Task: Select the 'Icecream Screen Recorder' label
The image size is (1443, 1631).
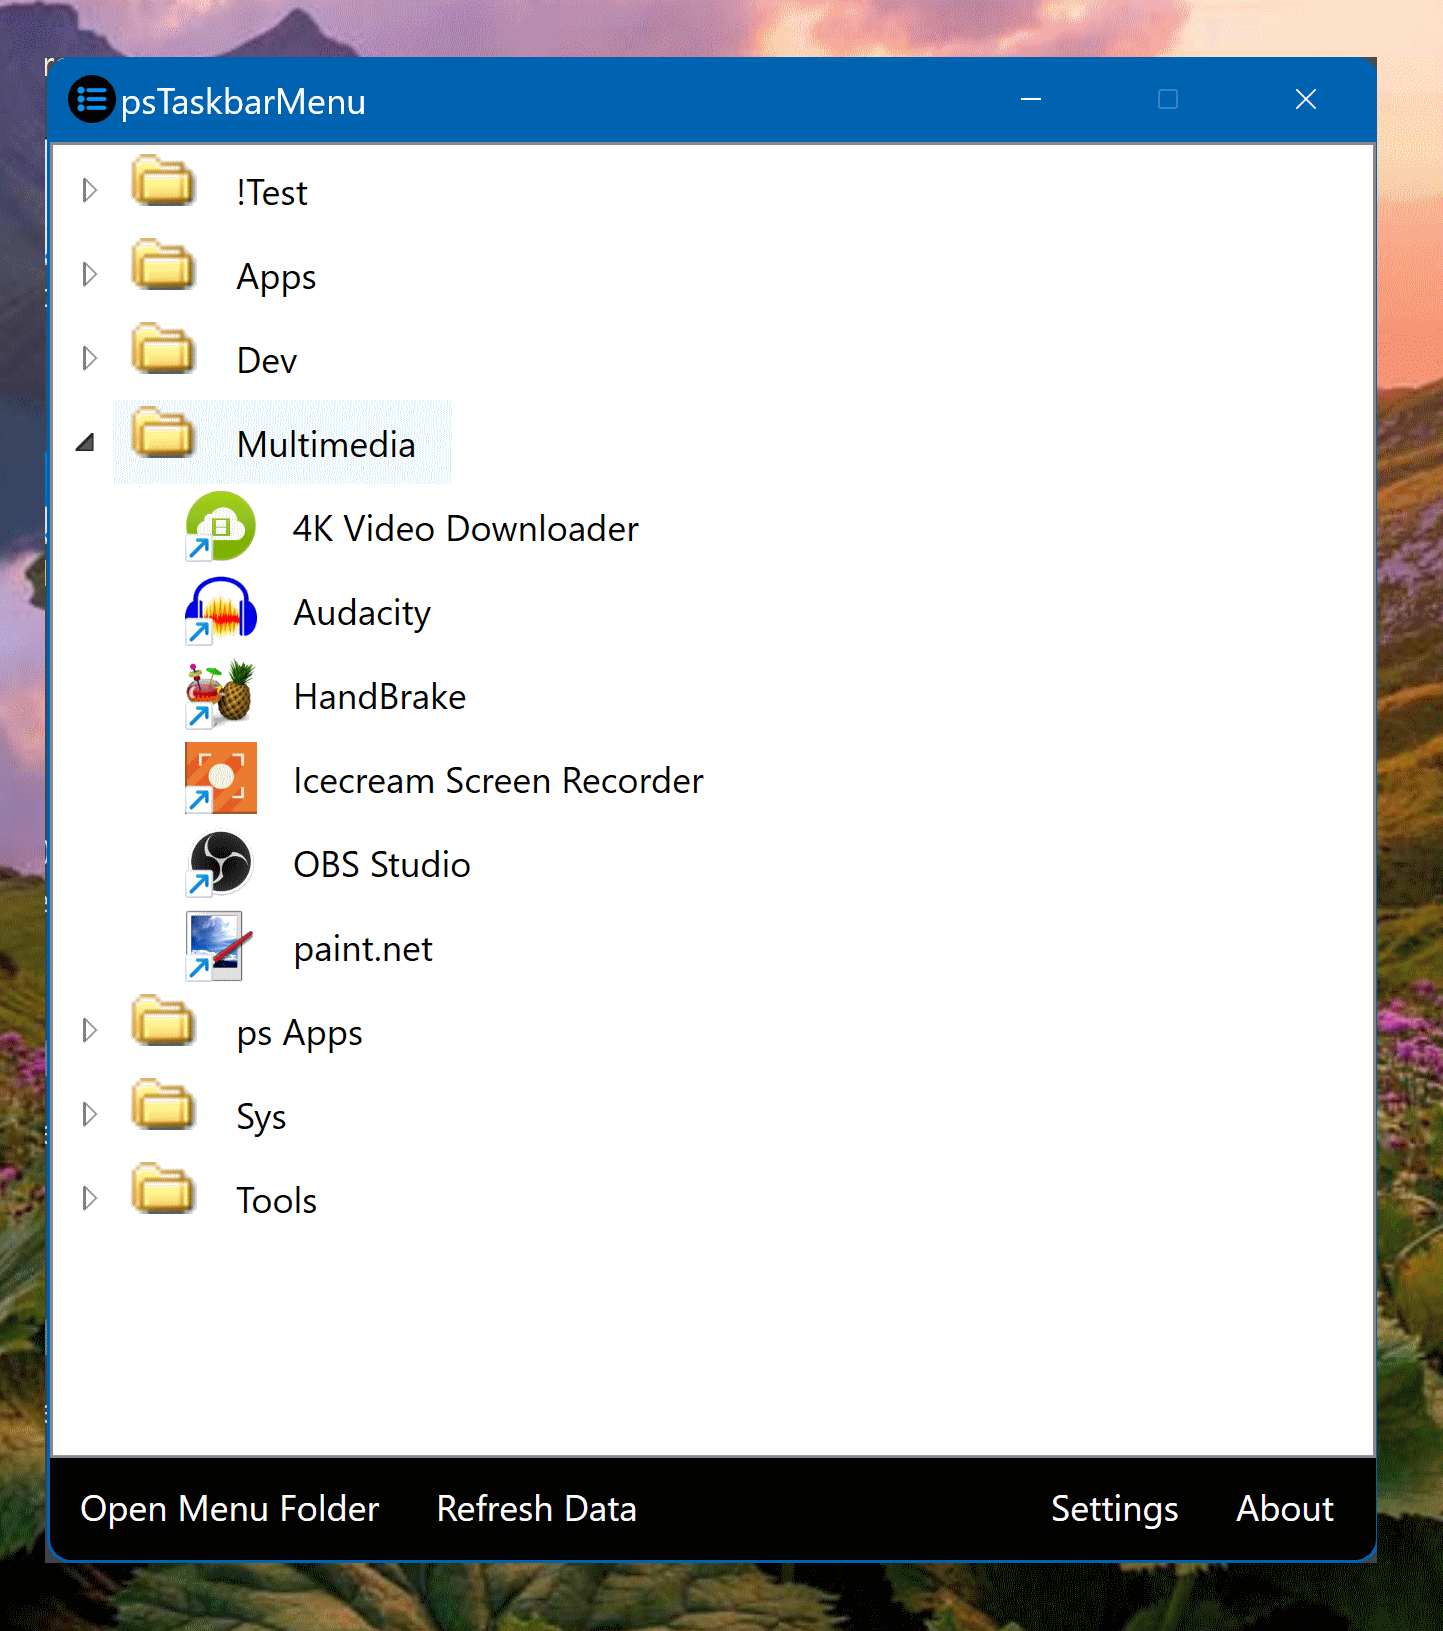Action: [499, 780]
